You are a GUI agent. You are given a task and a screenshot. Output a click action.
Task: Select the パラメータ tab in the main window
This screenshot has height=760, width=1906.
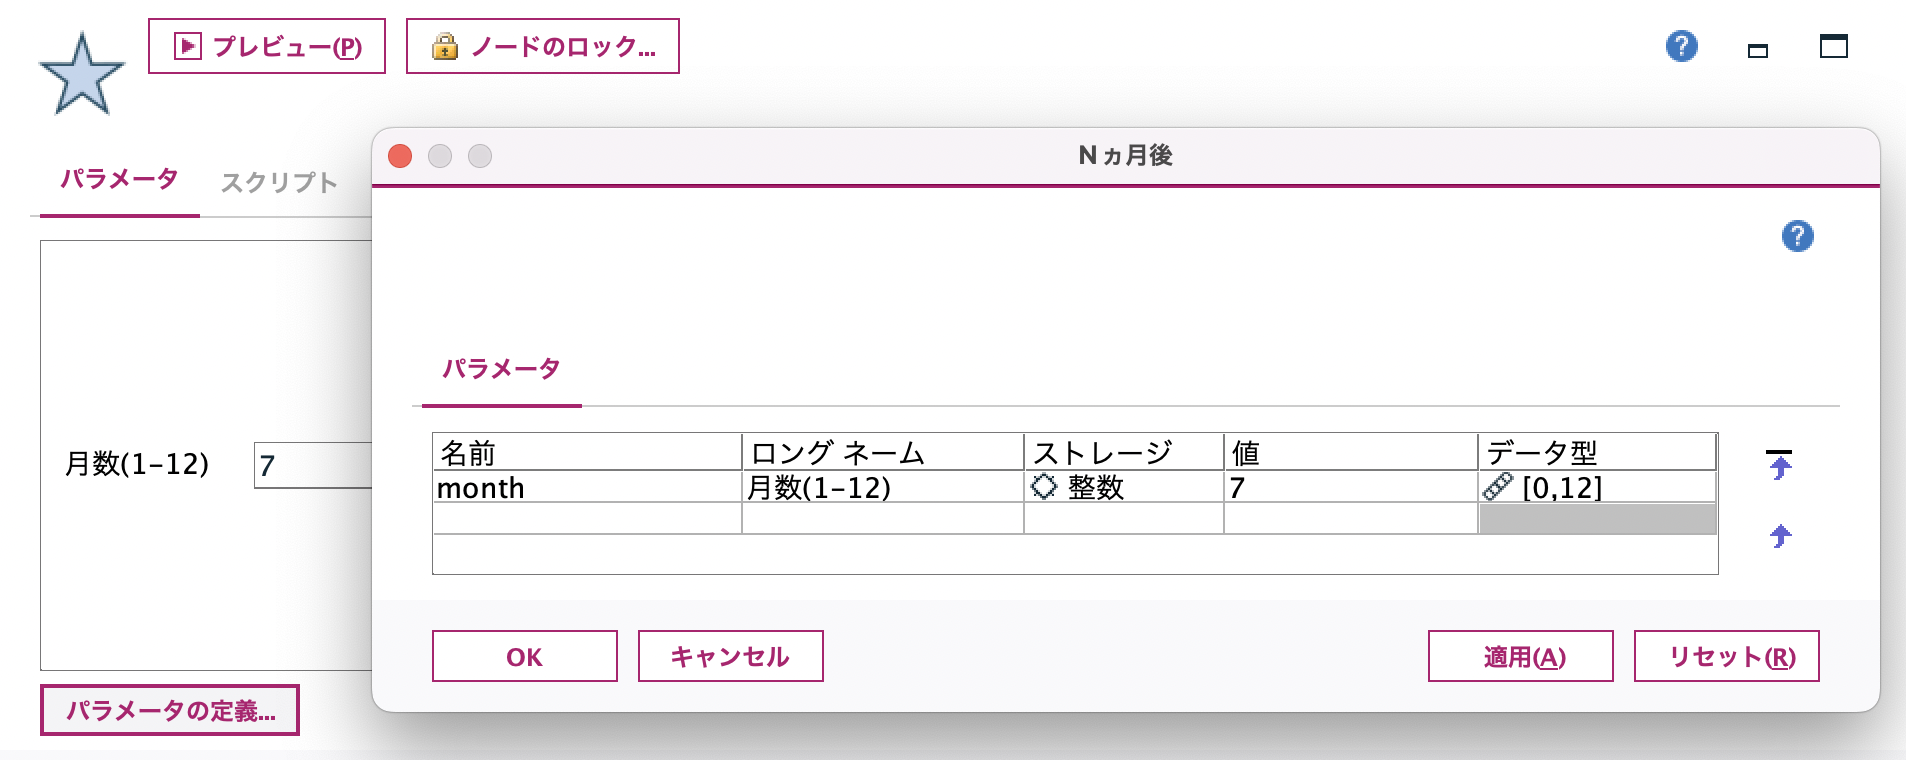tap(118, 180)
